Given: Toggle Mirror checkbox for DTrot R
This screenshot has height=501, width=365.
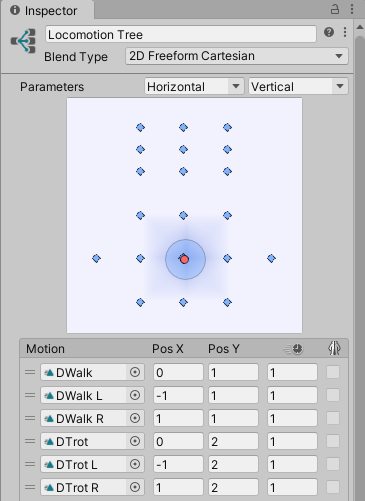Looking at the screenshot, I should tap(333, 487).
